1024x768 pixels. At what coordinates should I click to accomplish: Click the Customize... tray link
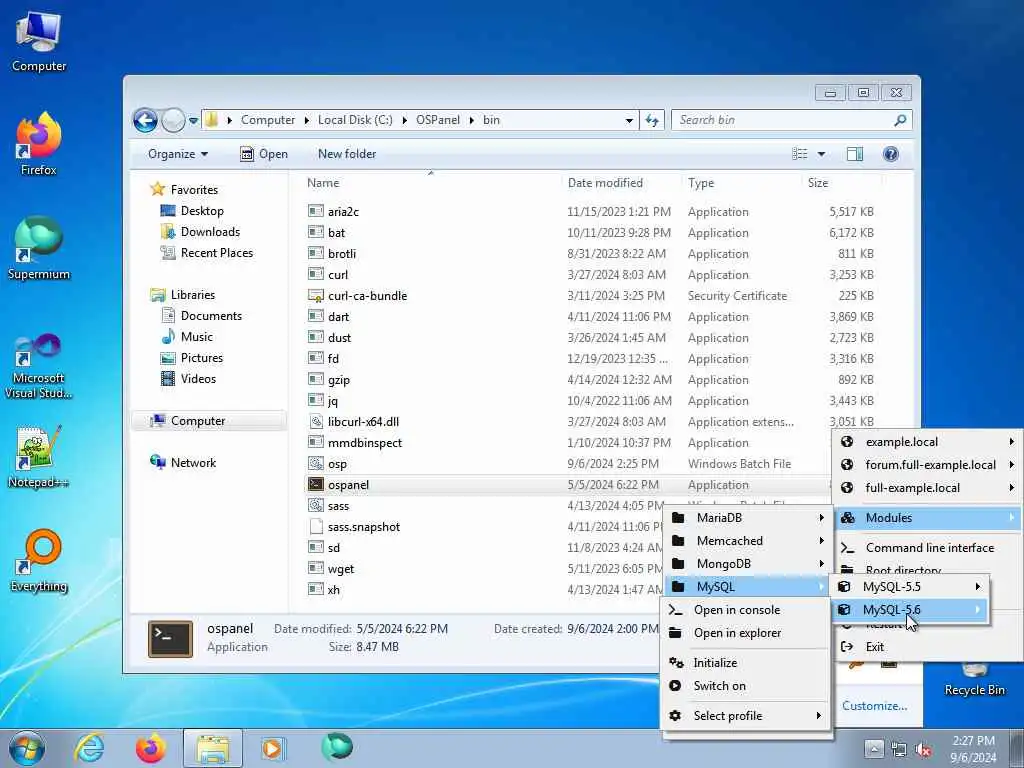coord(874,706)
